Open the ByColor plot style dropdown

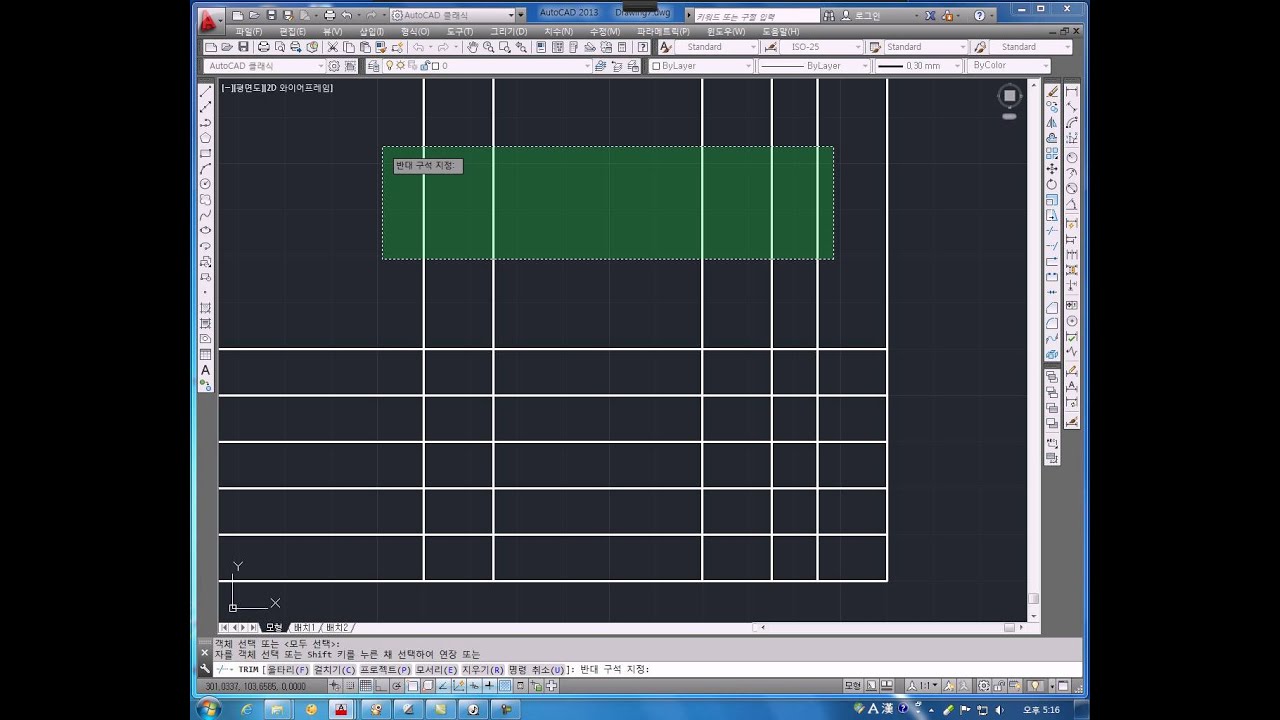click(x=1008, y=66)
